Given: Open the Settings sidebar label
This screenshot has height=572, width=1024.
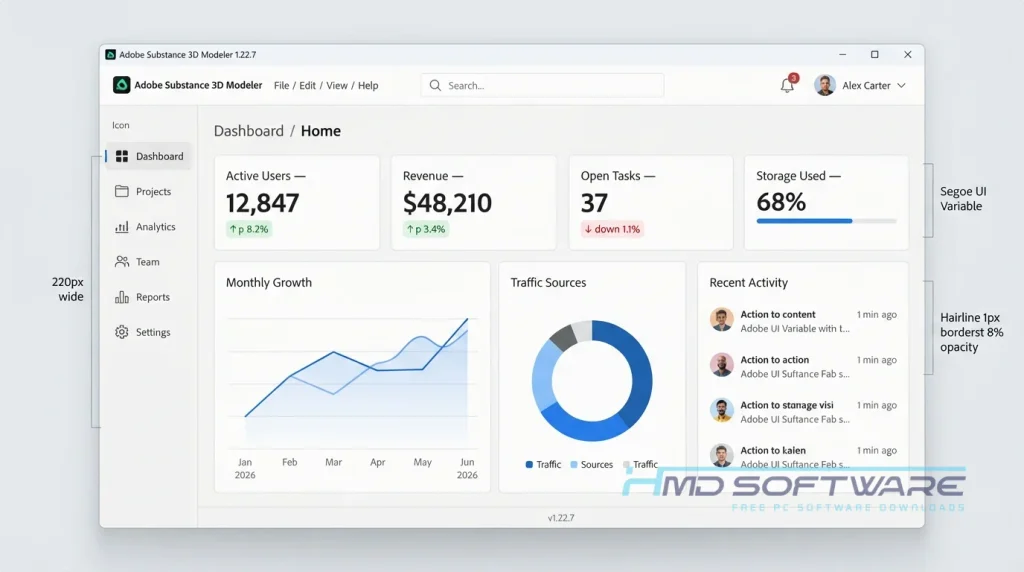Looking at the screenshot, I should [153, 332].
